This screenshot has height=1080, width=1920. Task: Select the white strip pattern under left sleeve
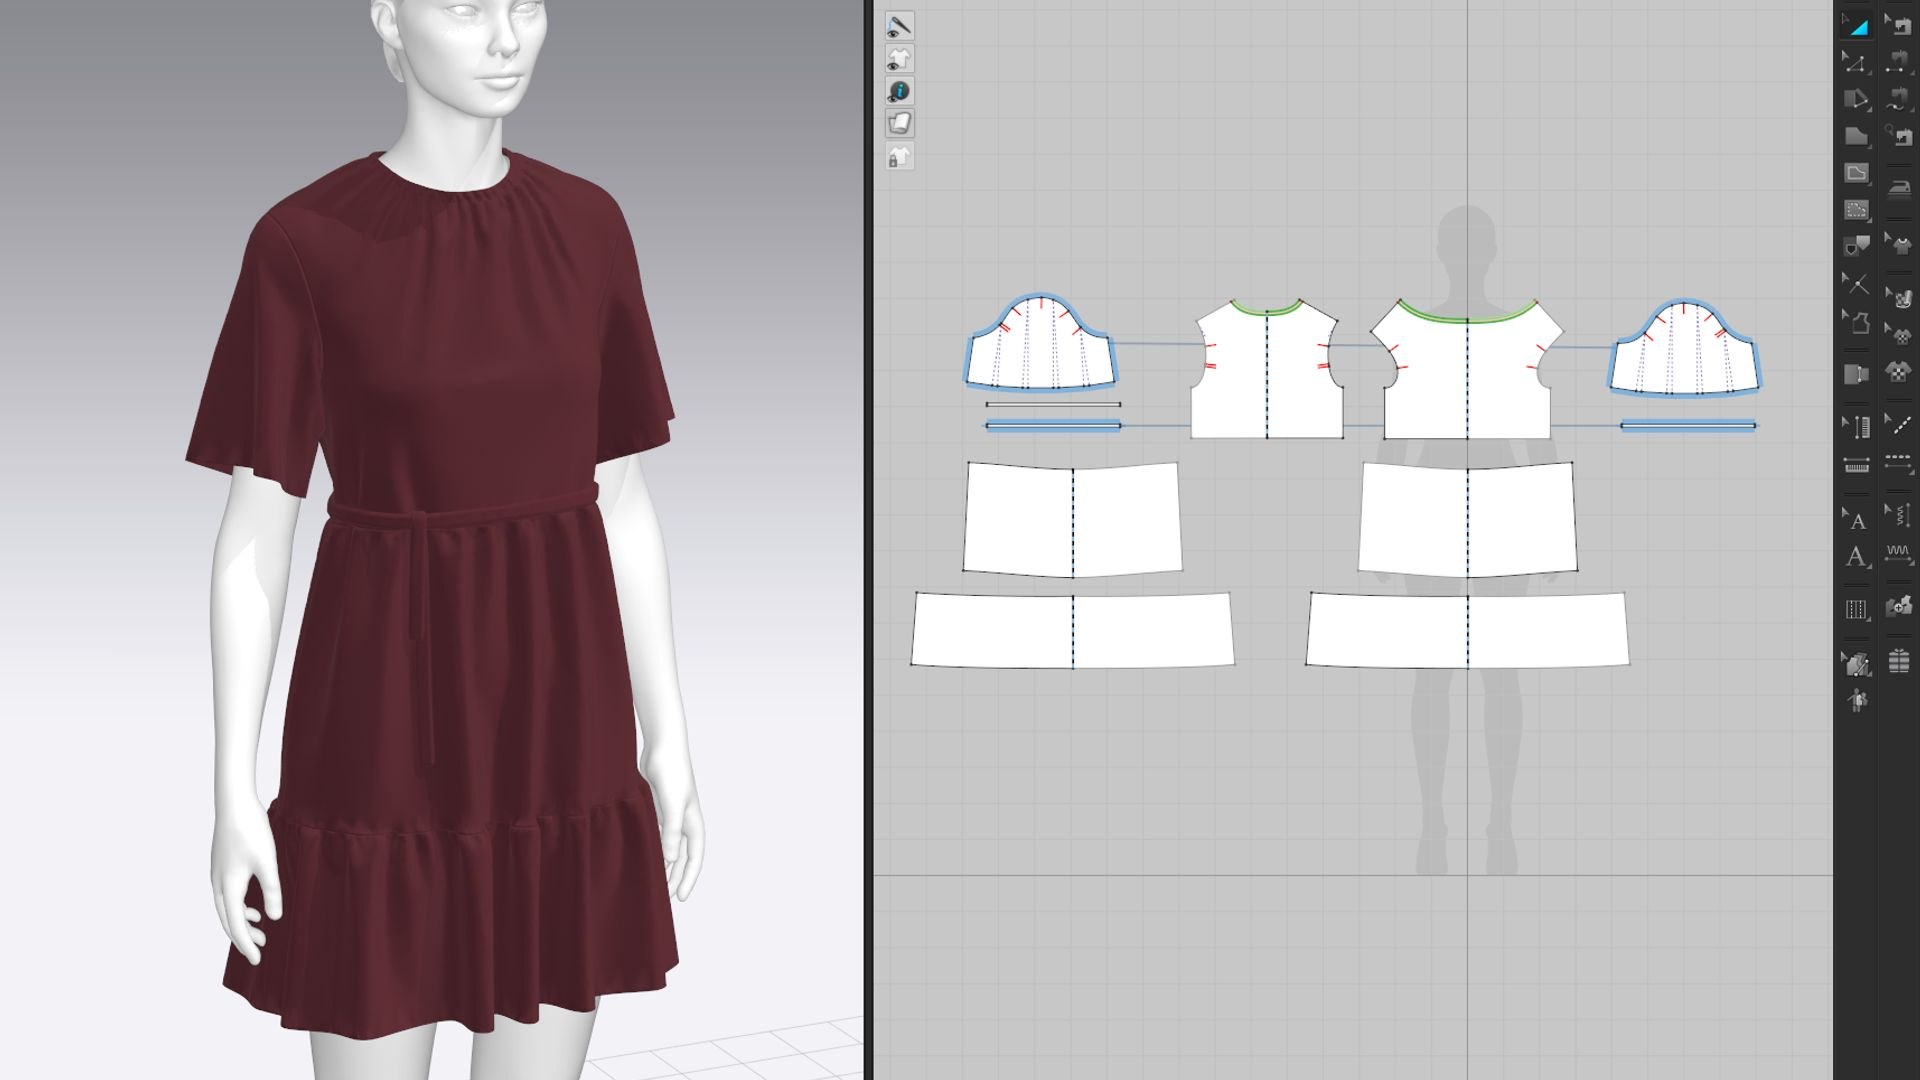click(x=1053, y=405)
